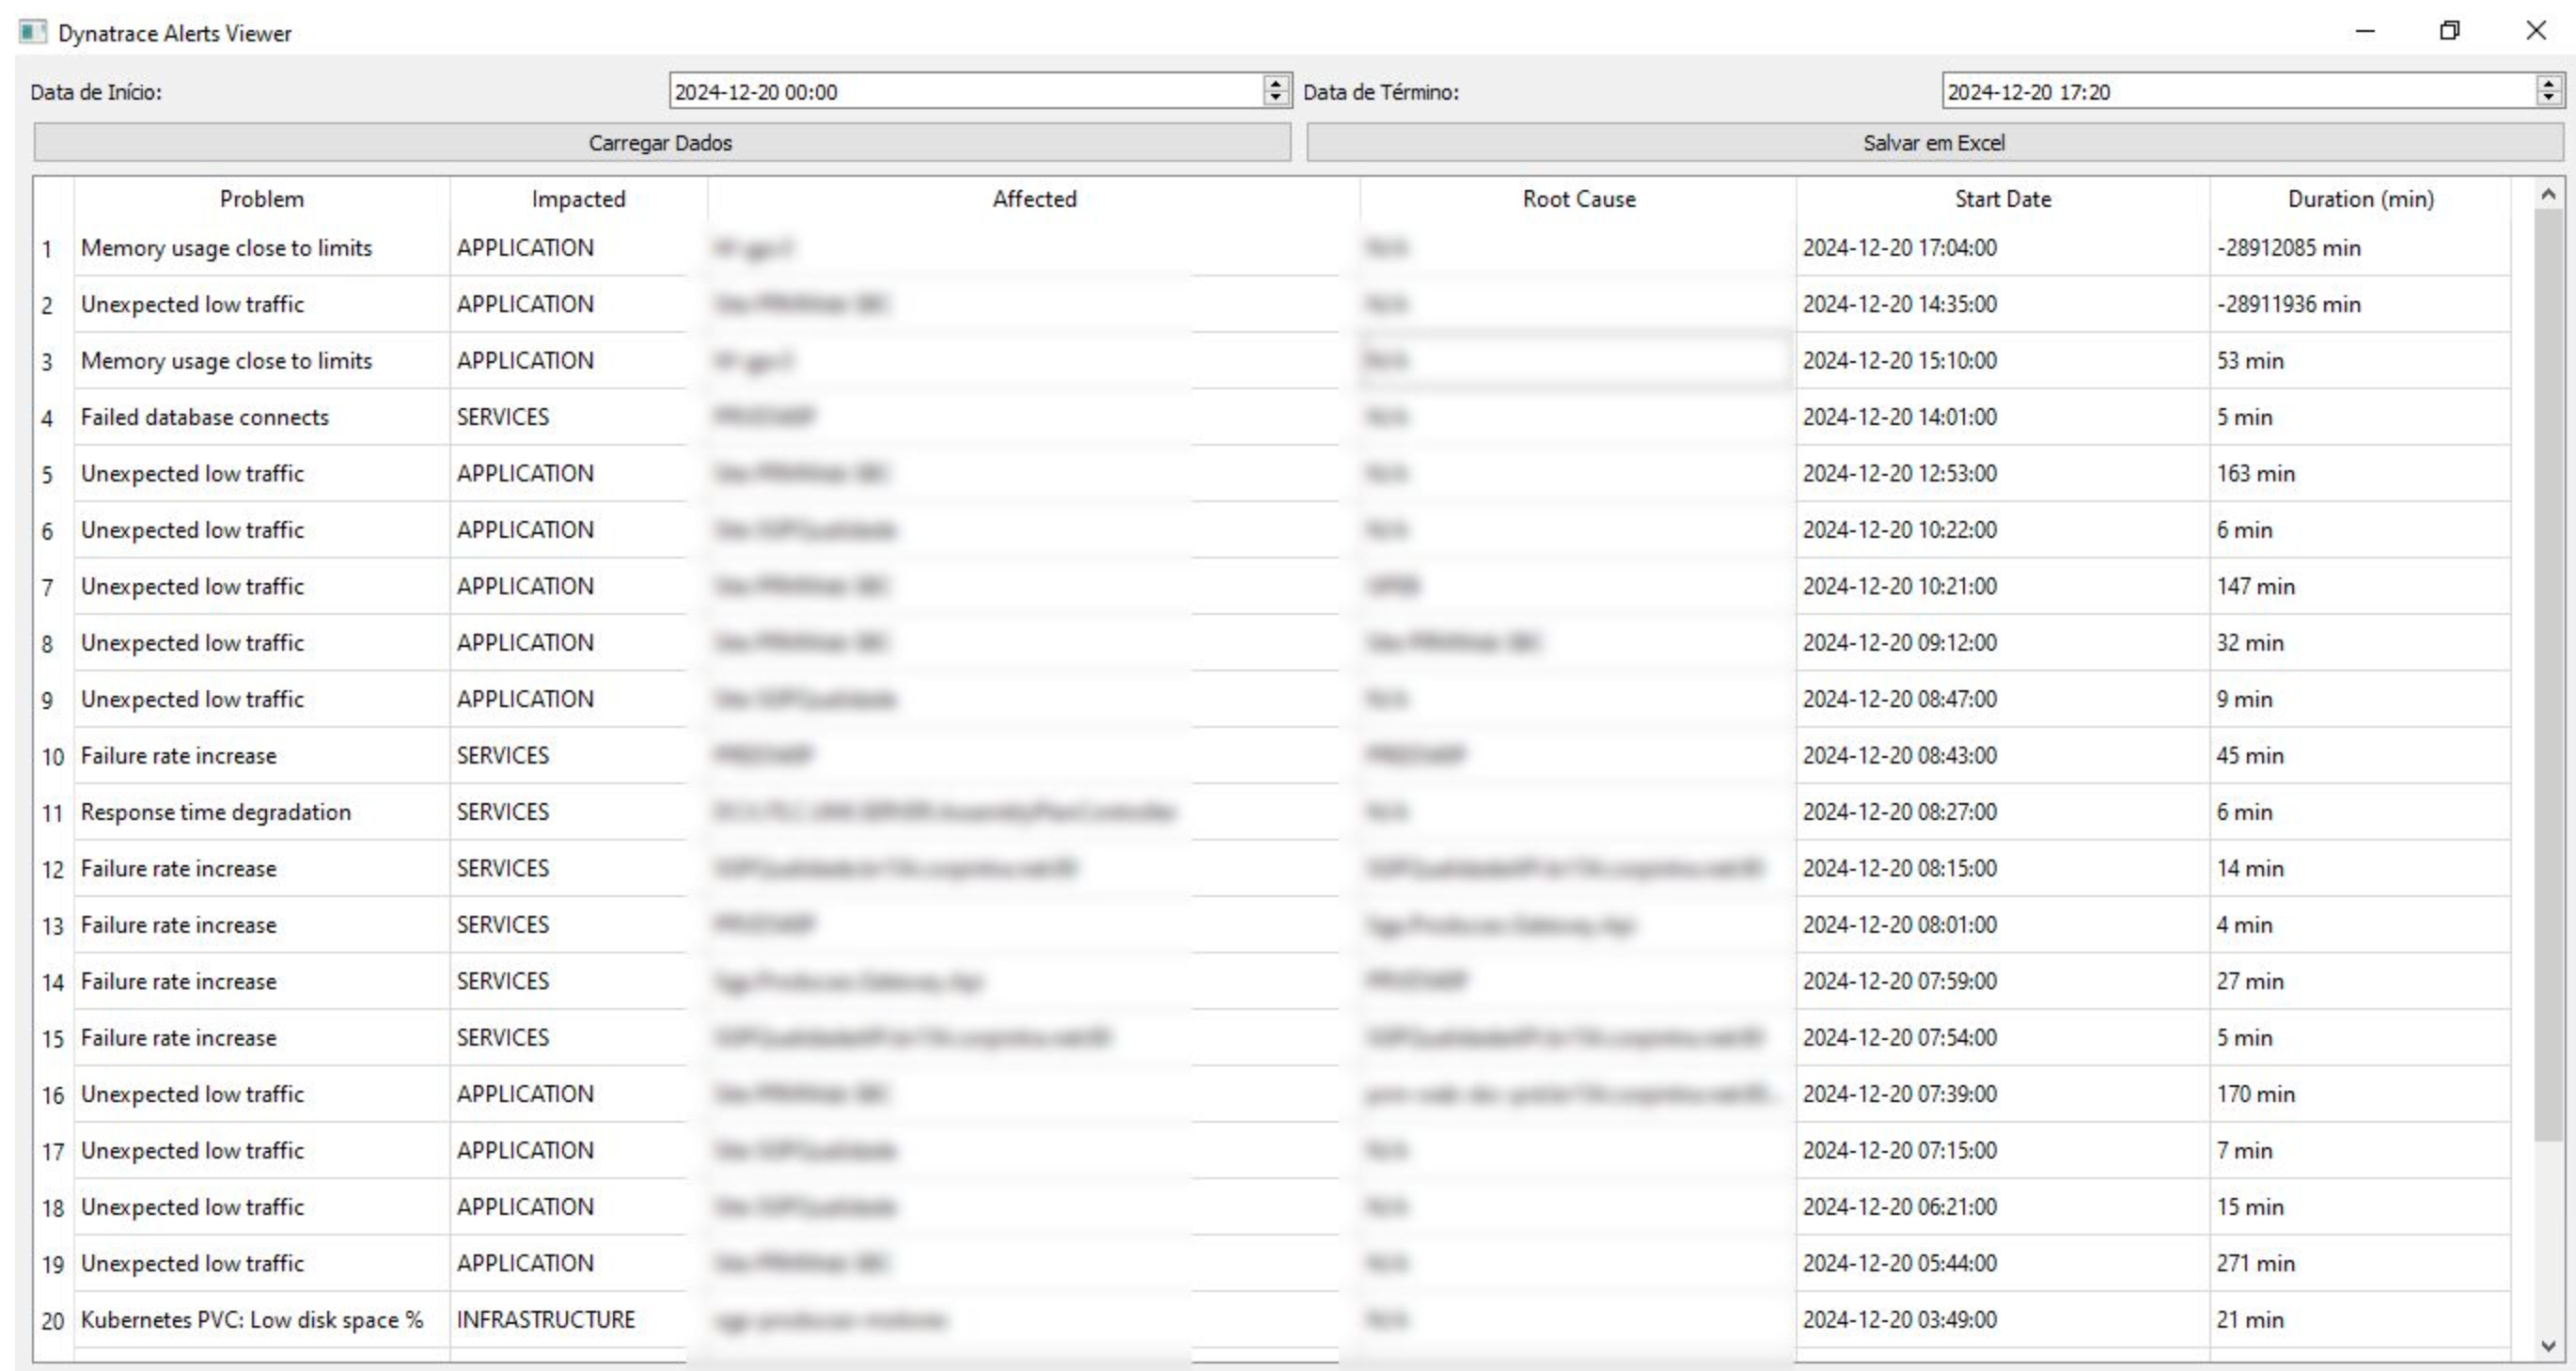The image size is (2576, 1371).
Task: Decrease start date with spinner down arrow
Action: (x=1275, y=98)
